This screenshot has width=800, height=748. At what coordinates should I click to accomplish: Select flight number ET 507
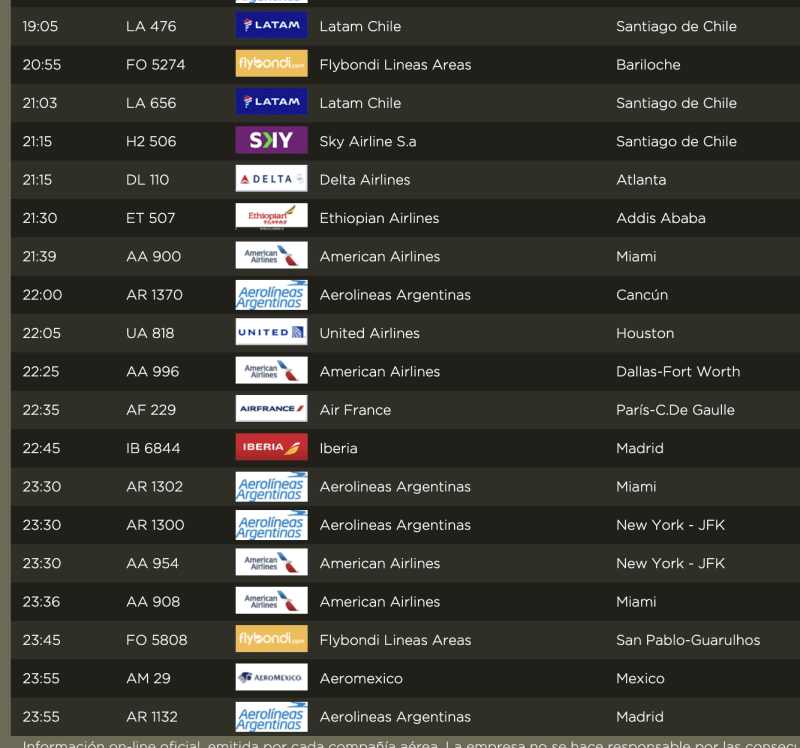coord(151,218)
